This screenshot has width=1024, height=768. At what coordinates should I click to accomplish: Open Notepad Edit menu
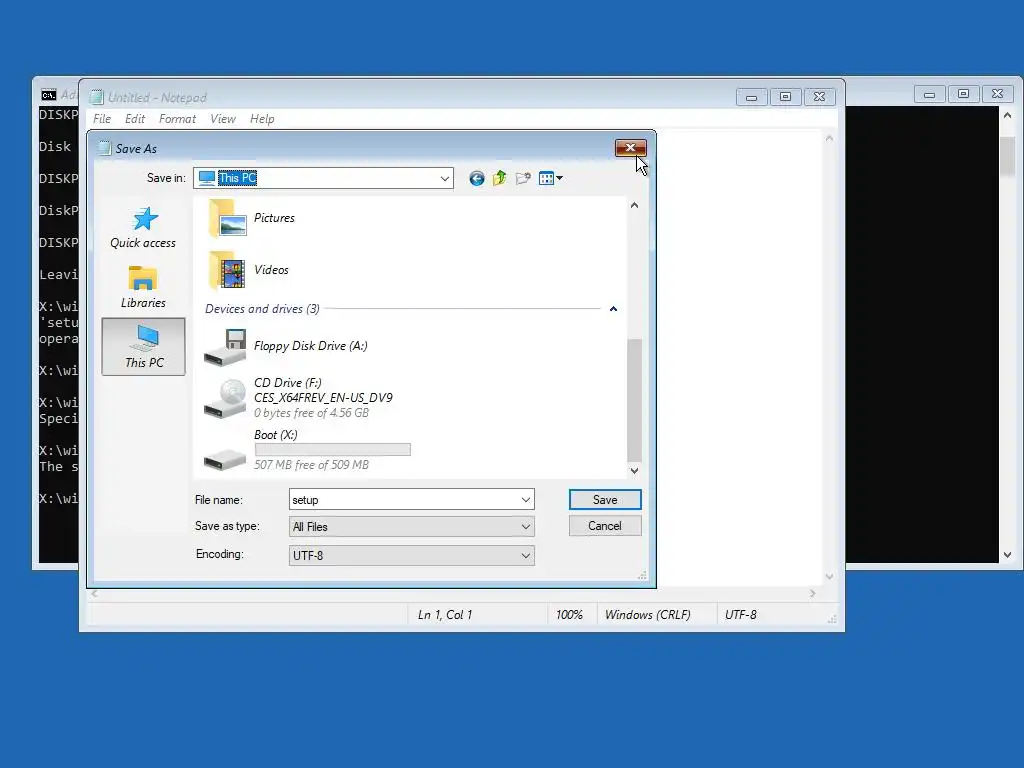(x=135, y=119)
